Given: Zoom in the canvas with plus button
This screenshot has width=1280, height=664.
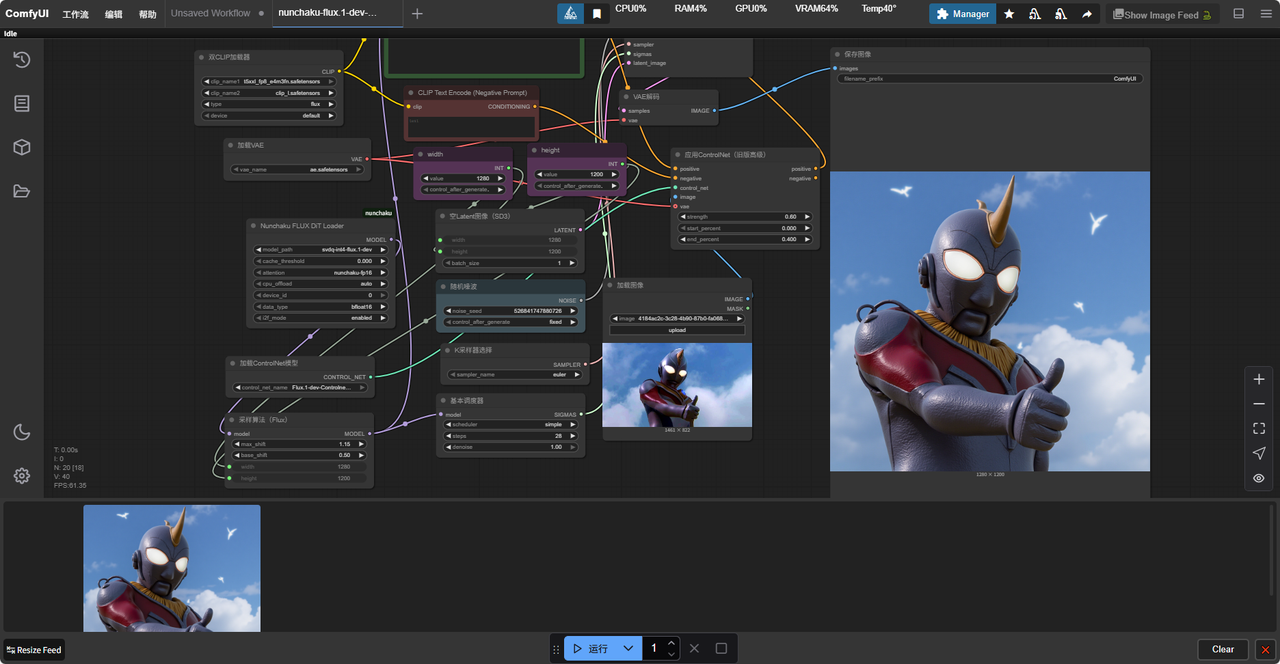Looking at the screenshot, I should [x=1259, y=379].
